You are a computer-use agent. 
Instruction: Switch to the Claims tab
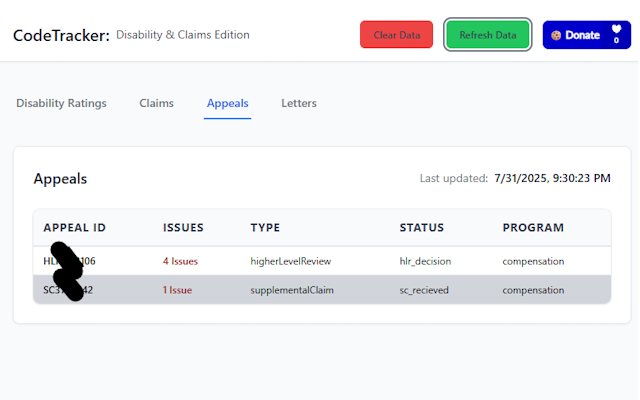(156, 103)
